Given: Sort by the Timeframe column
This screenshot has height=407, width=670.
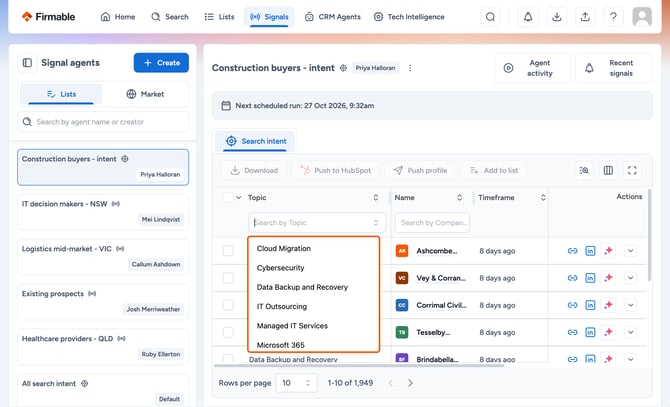Looking at the screenshot, I should (543, 197).
